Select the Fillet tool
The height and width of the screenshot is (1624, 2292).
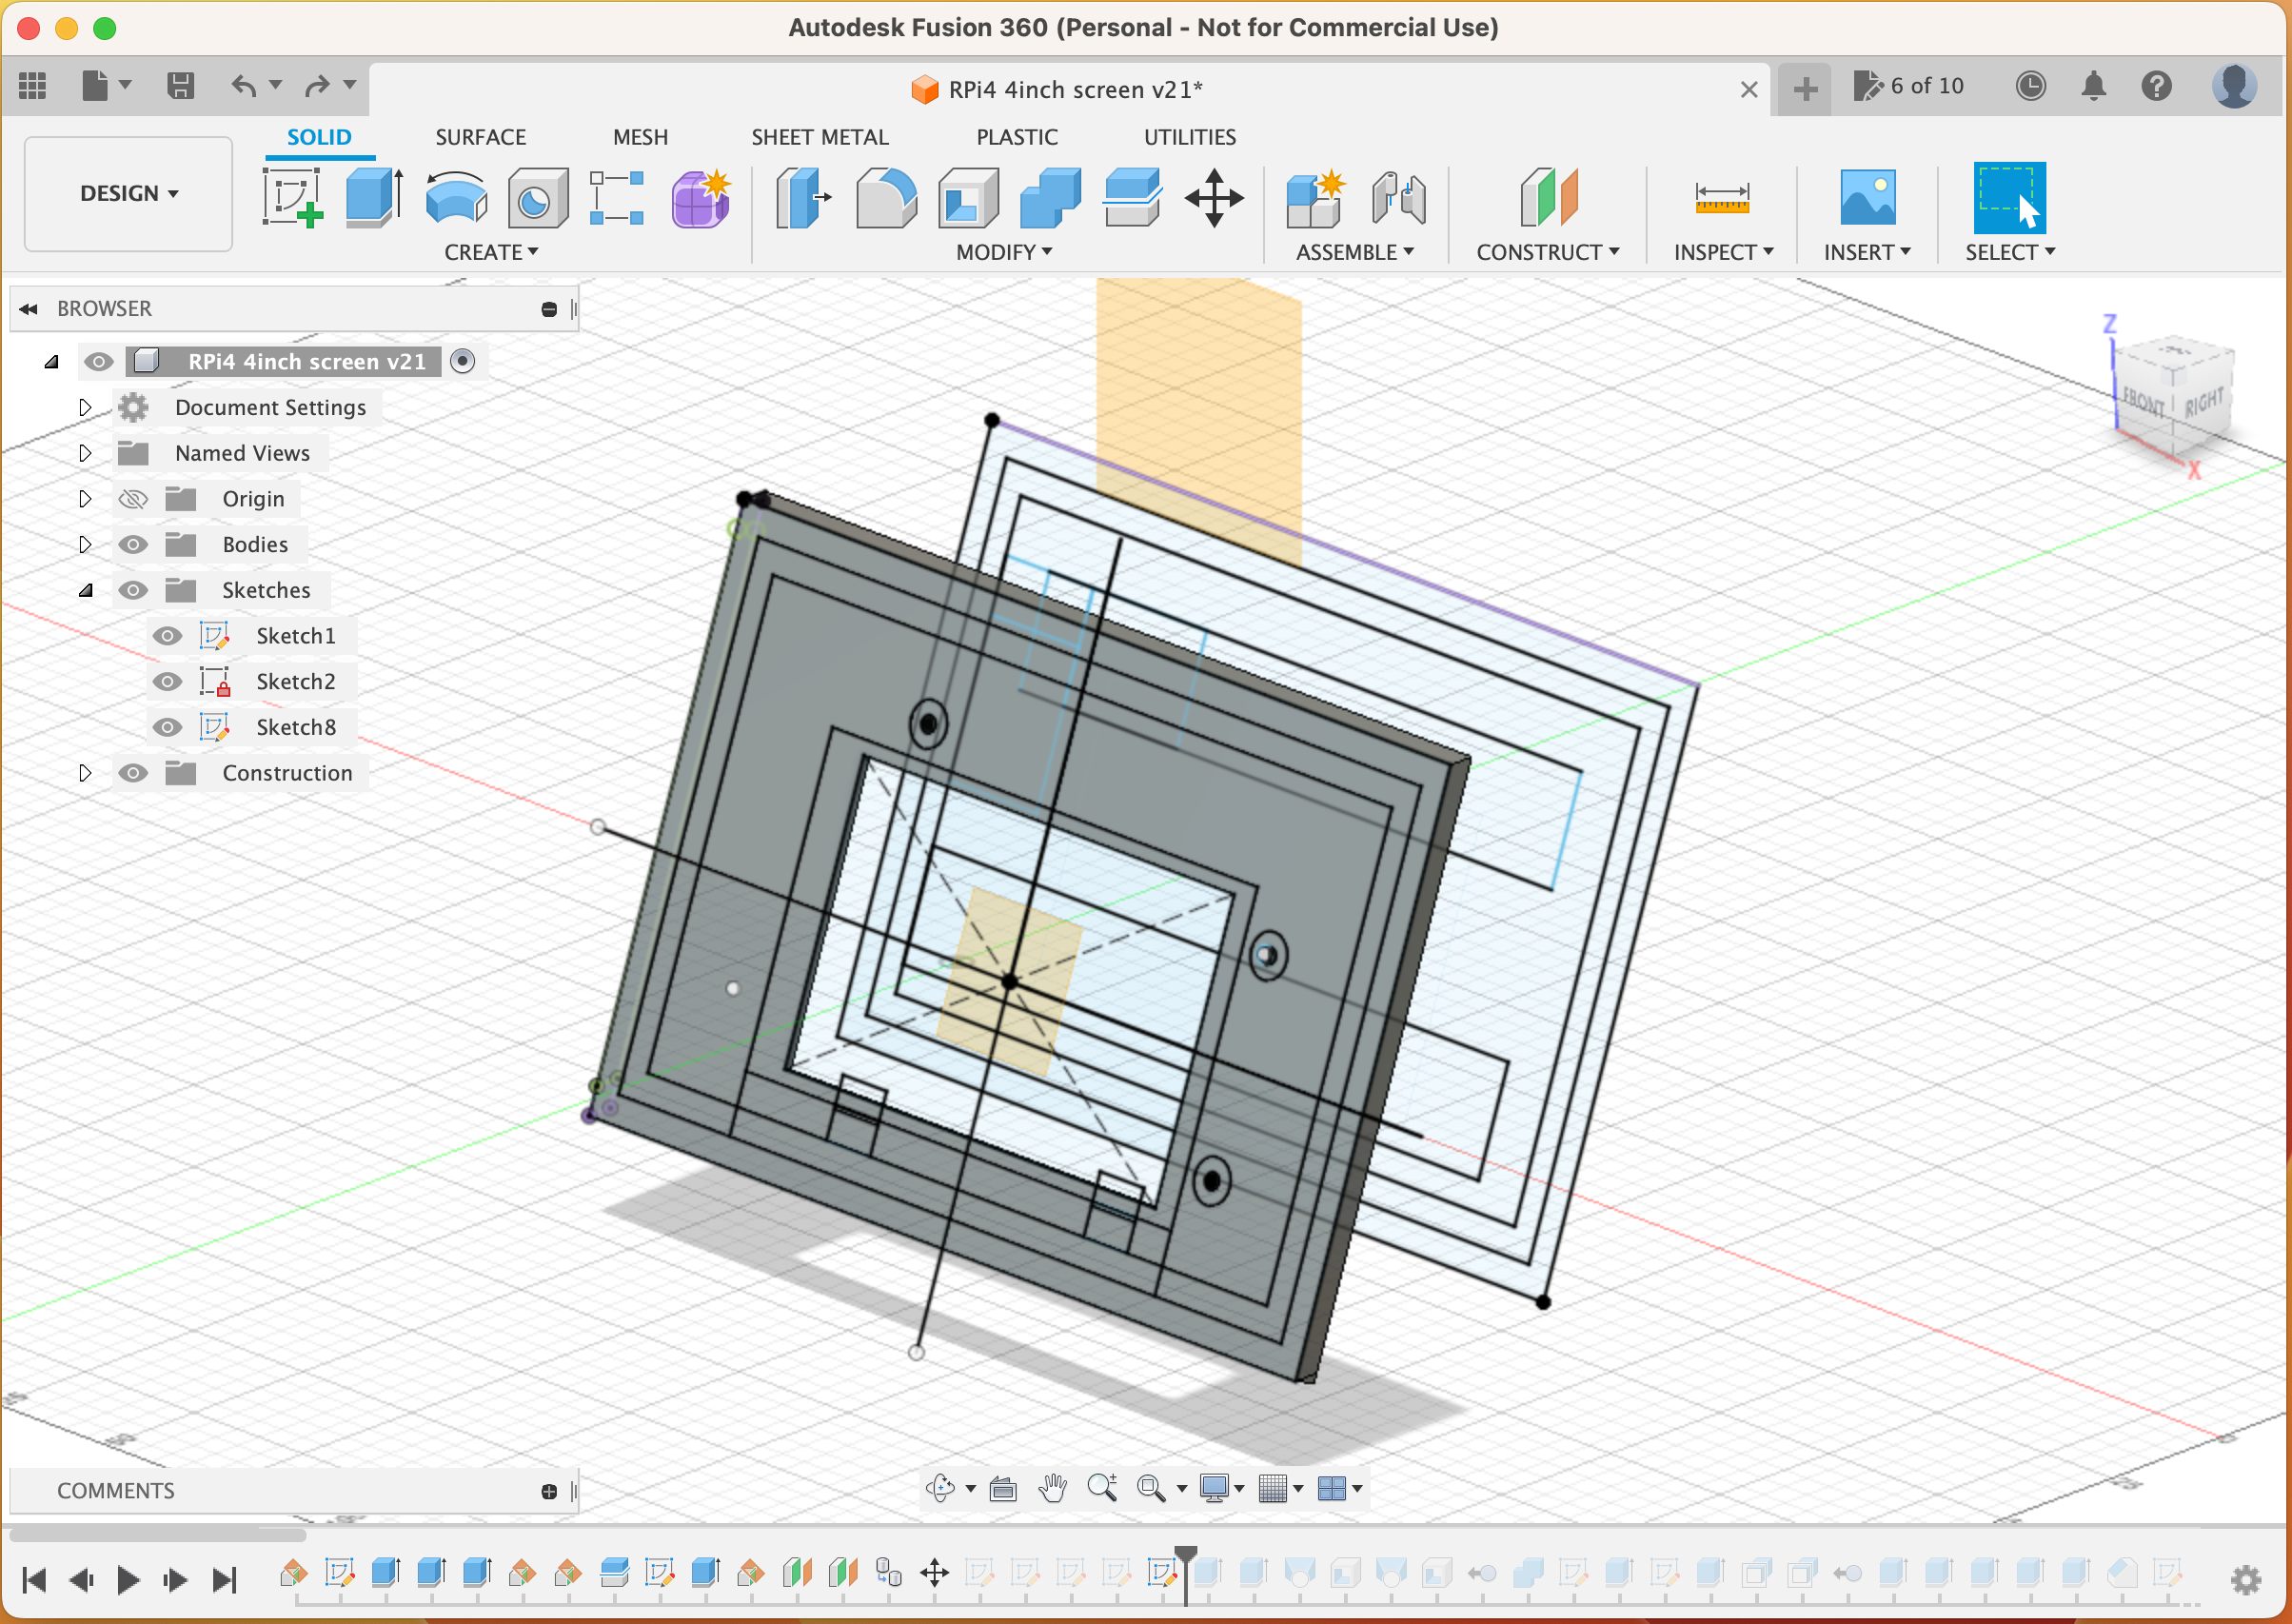886,197
